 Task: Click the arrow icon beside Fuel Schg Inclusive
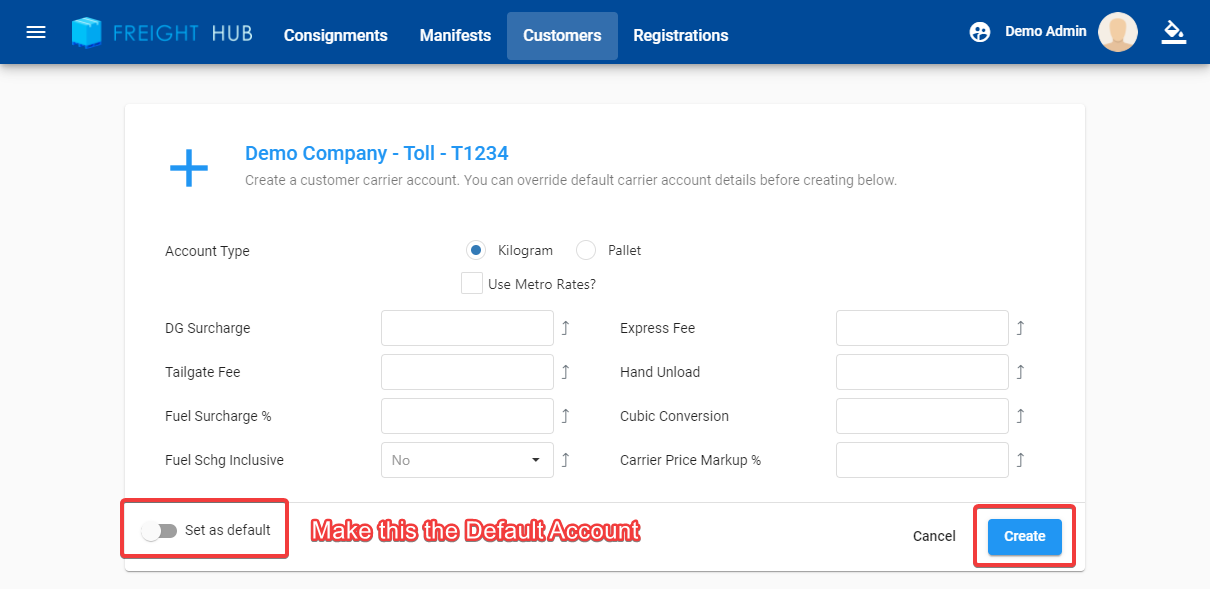point(565,460)
